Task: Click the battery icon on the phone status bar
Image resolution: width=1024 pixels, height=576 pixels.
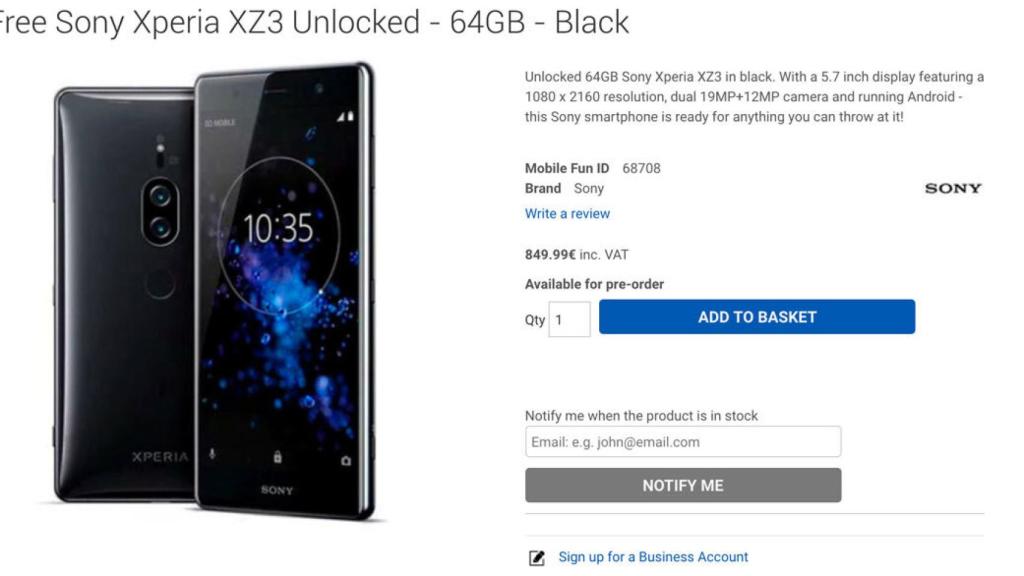Action: (x=351, y=117)
